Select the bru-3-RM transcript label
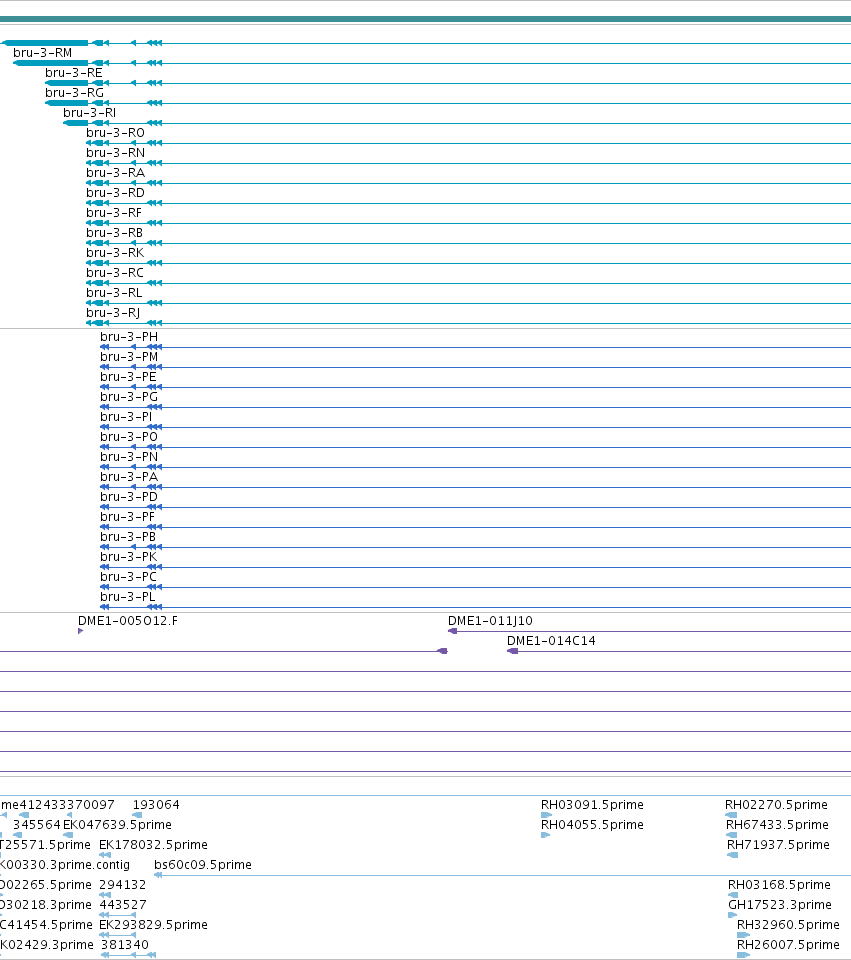 pyautogui.click(x=42, y=53)
